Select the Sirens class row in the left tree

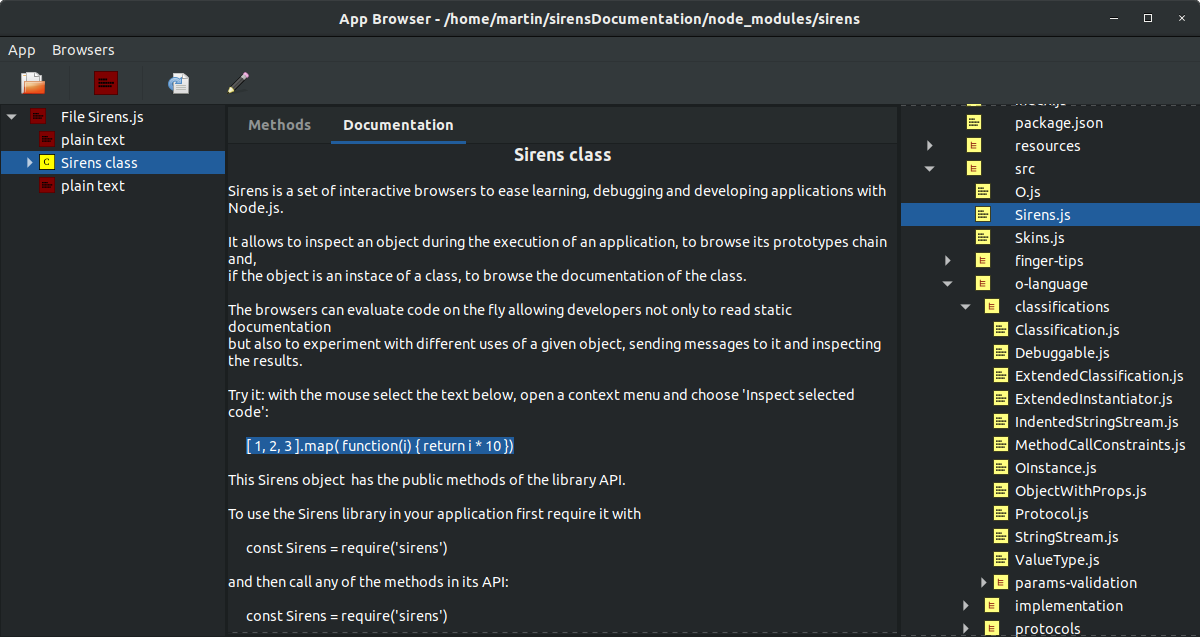click(113, 163)
